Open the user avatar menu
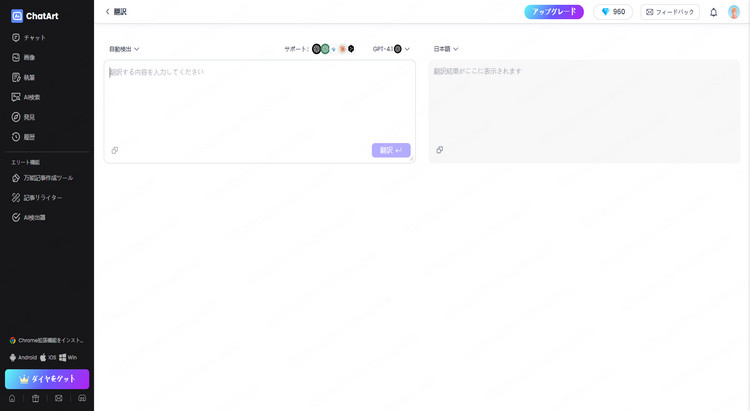The width and height of the screenshot is (750, 411). pos(734,12)
